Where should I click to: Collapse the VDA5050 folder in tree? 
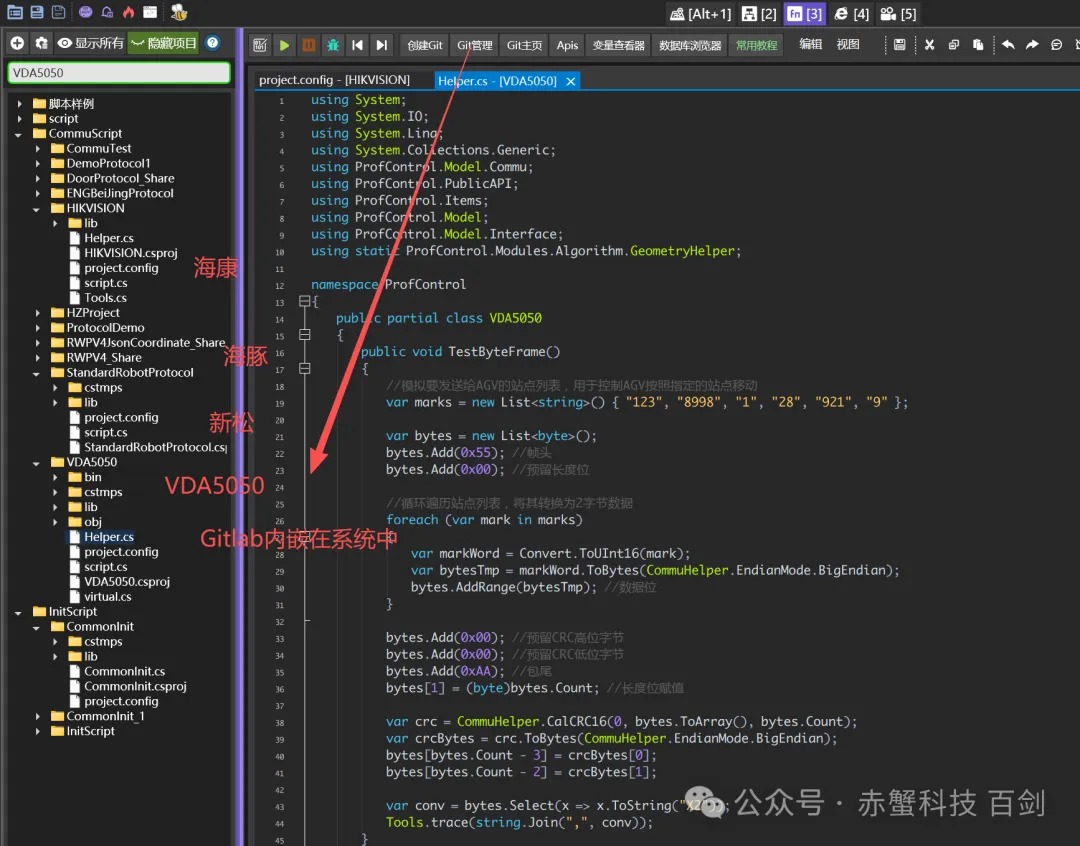coord(37,463)
